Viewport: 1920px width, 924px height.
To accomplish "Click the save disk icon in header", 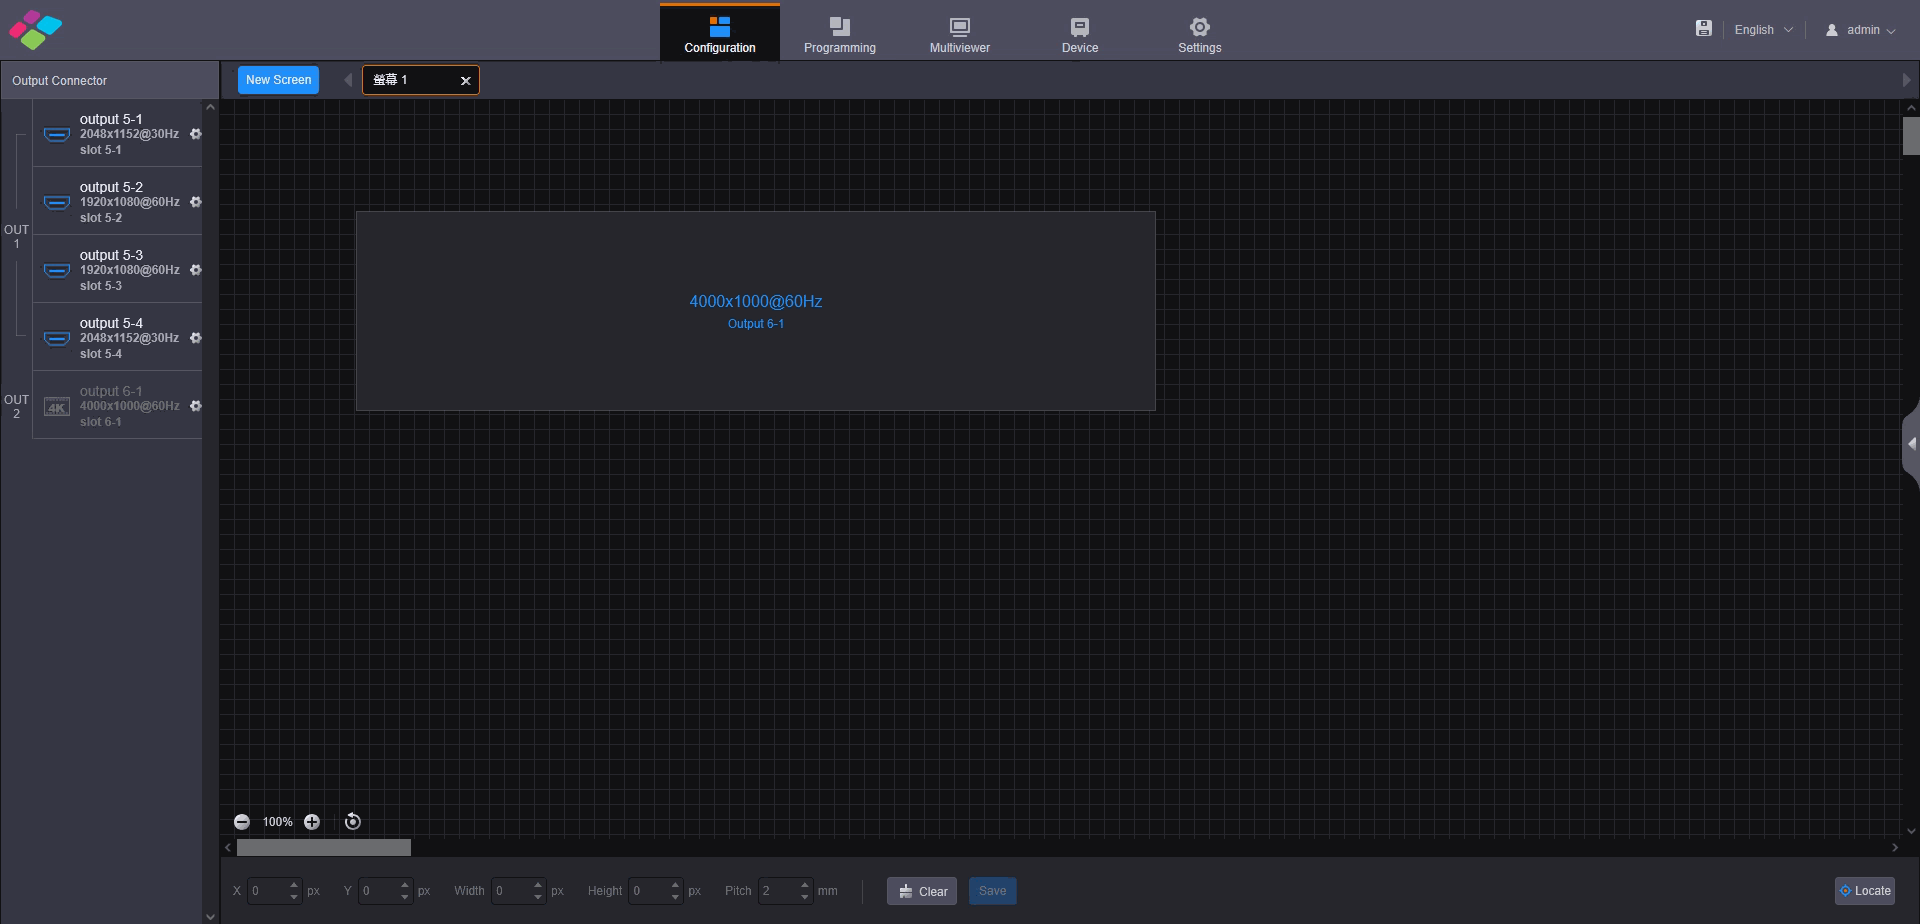I will (1704, 29).
